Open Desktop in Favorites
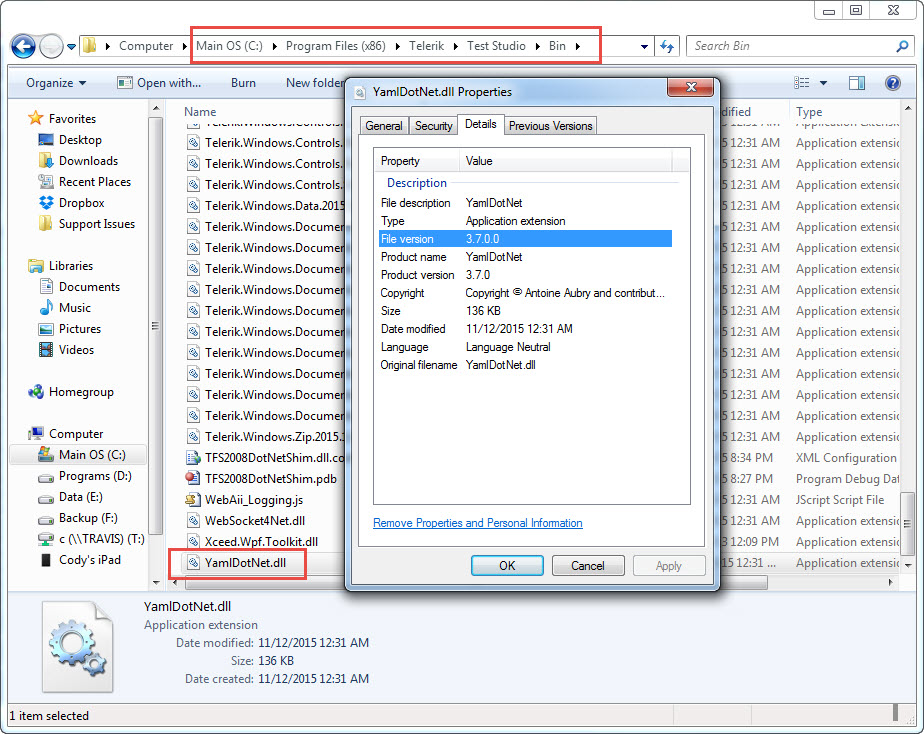 tap(80, 140)
